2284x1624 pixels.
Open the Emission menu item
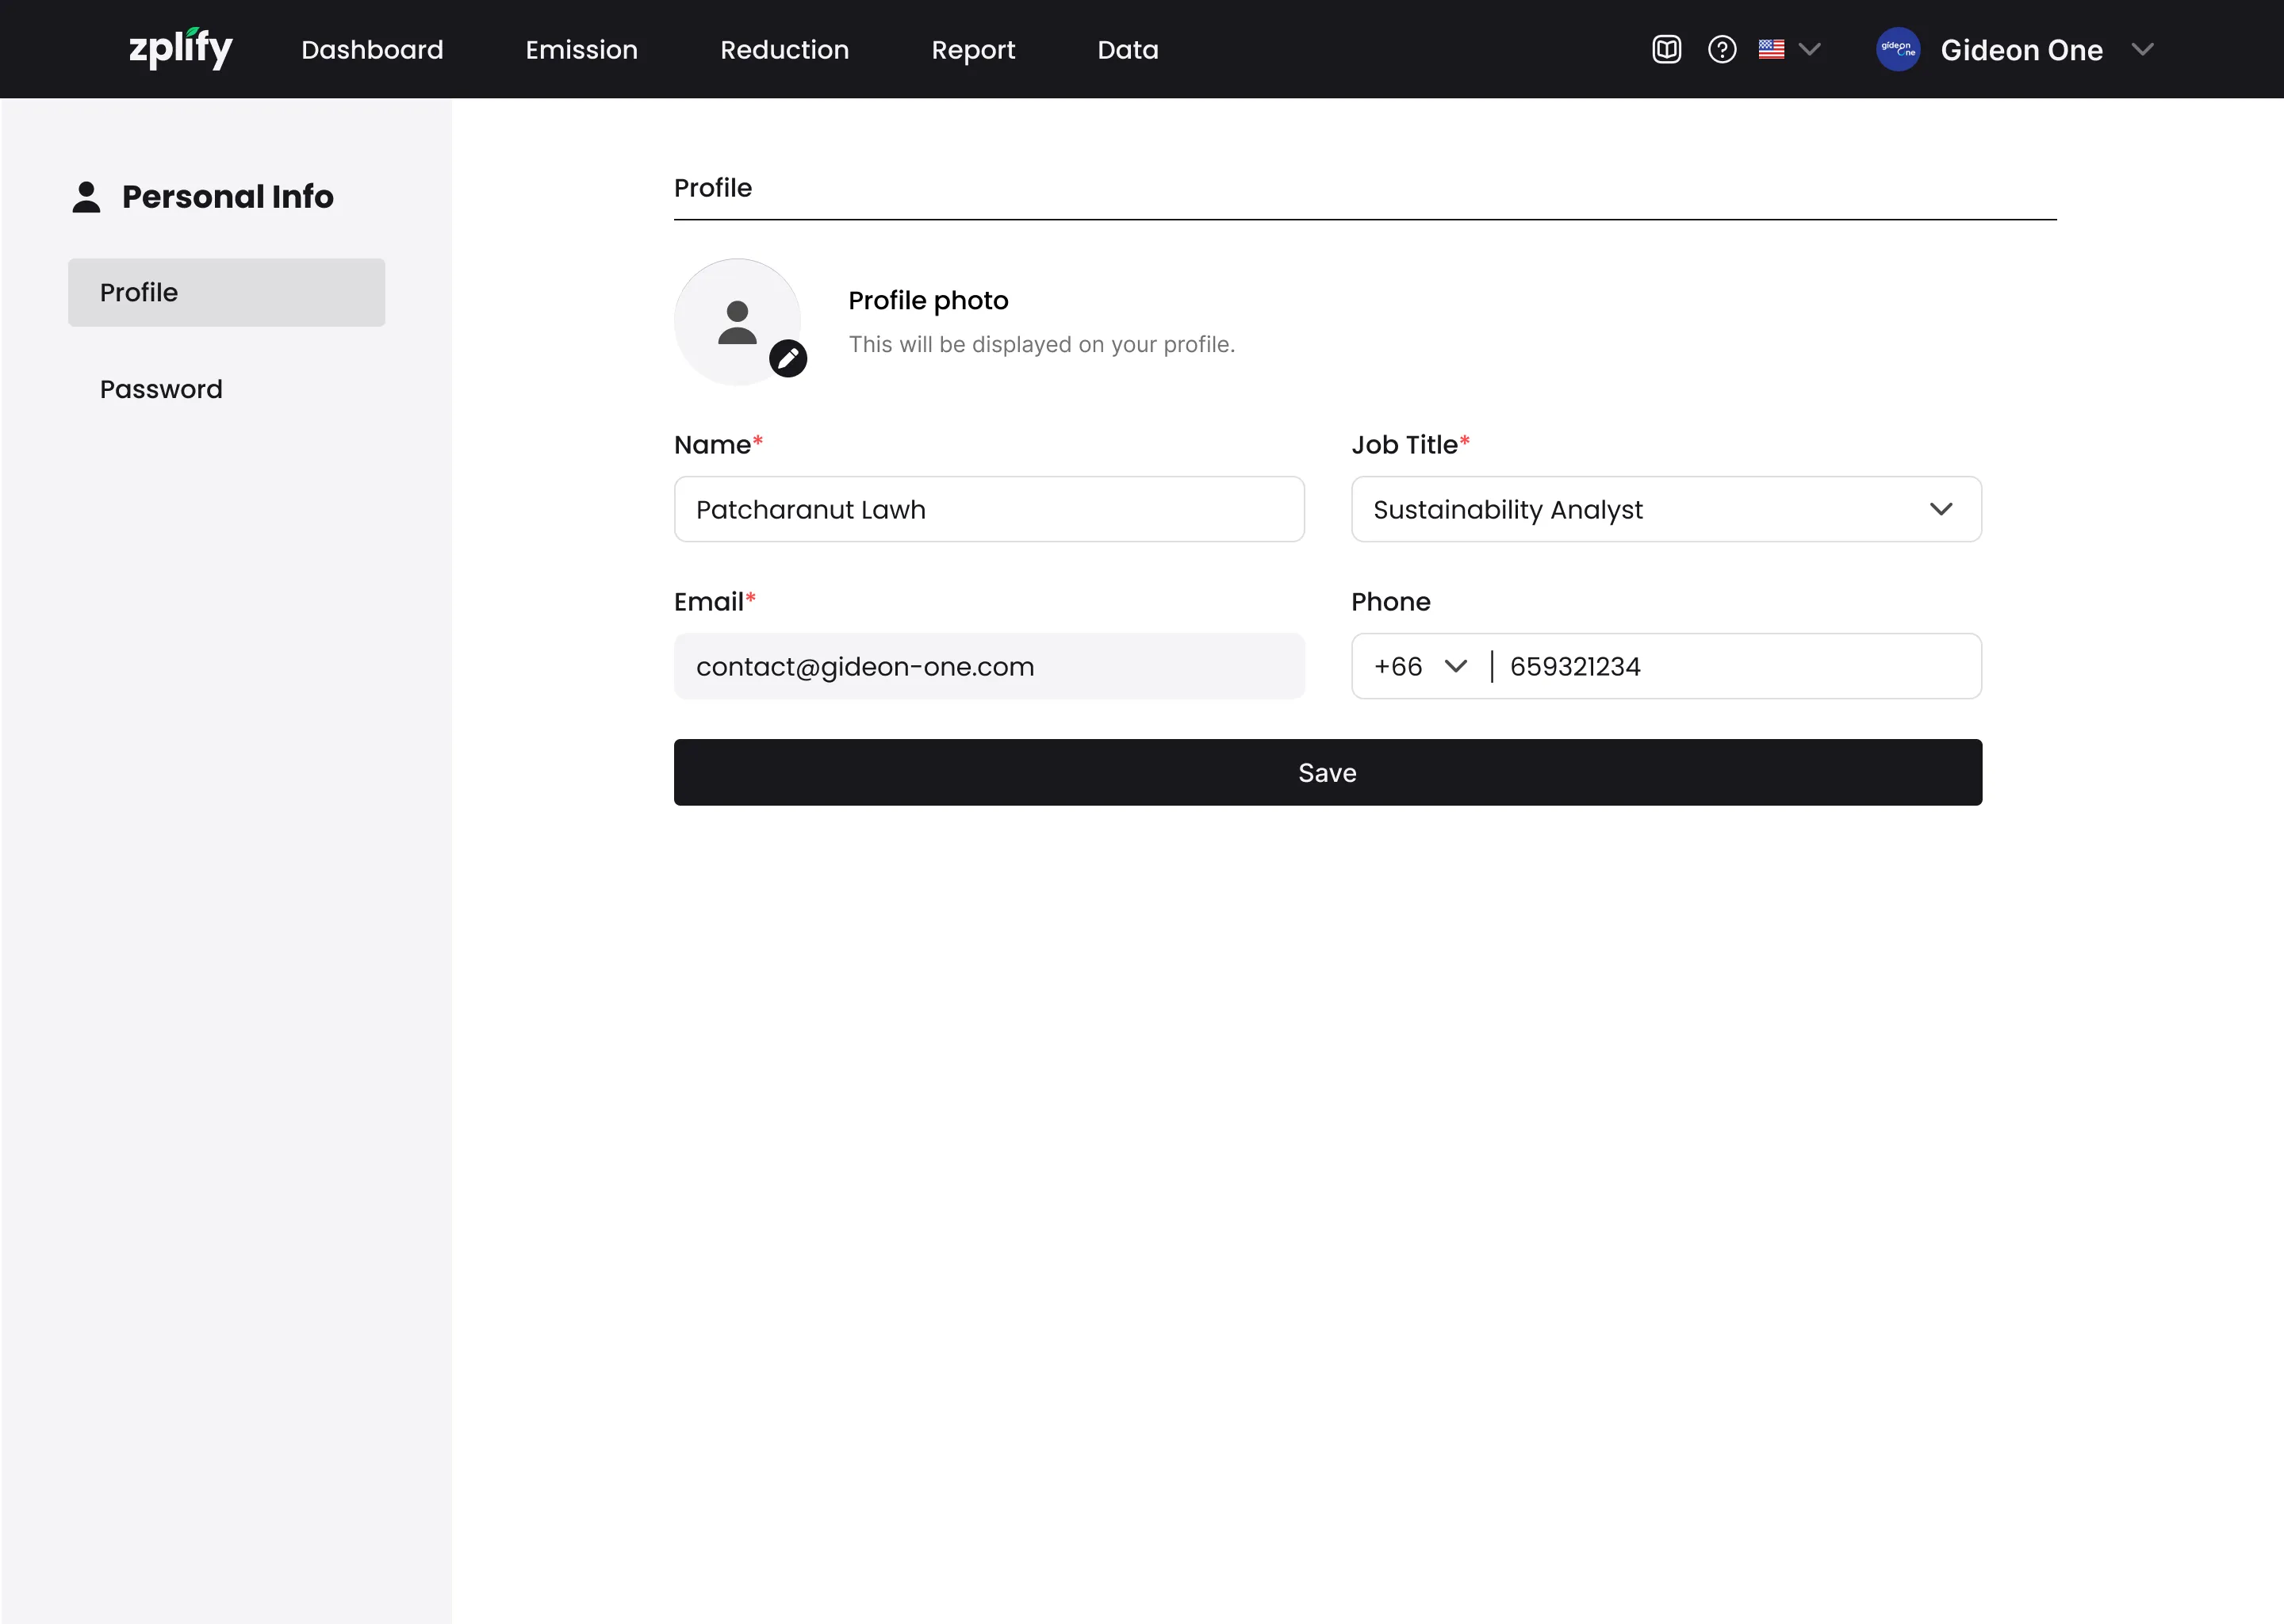tap(581, 49)
